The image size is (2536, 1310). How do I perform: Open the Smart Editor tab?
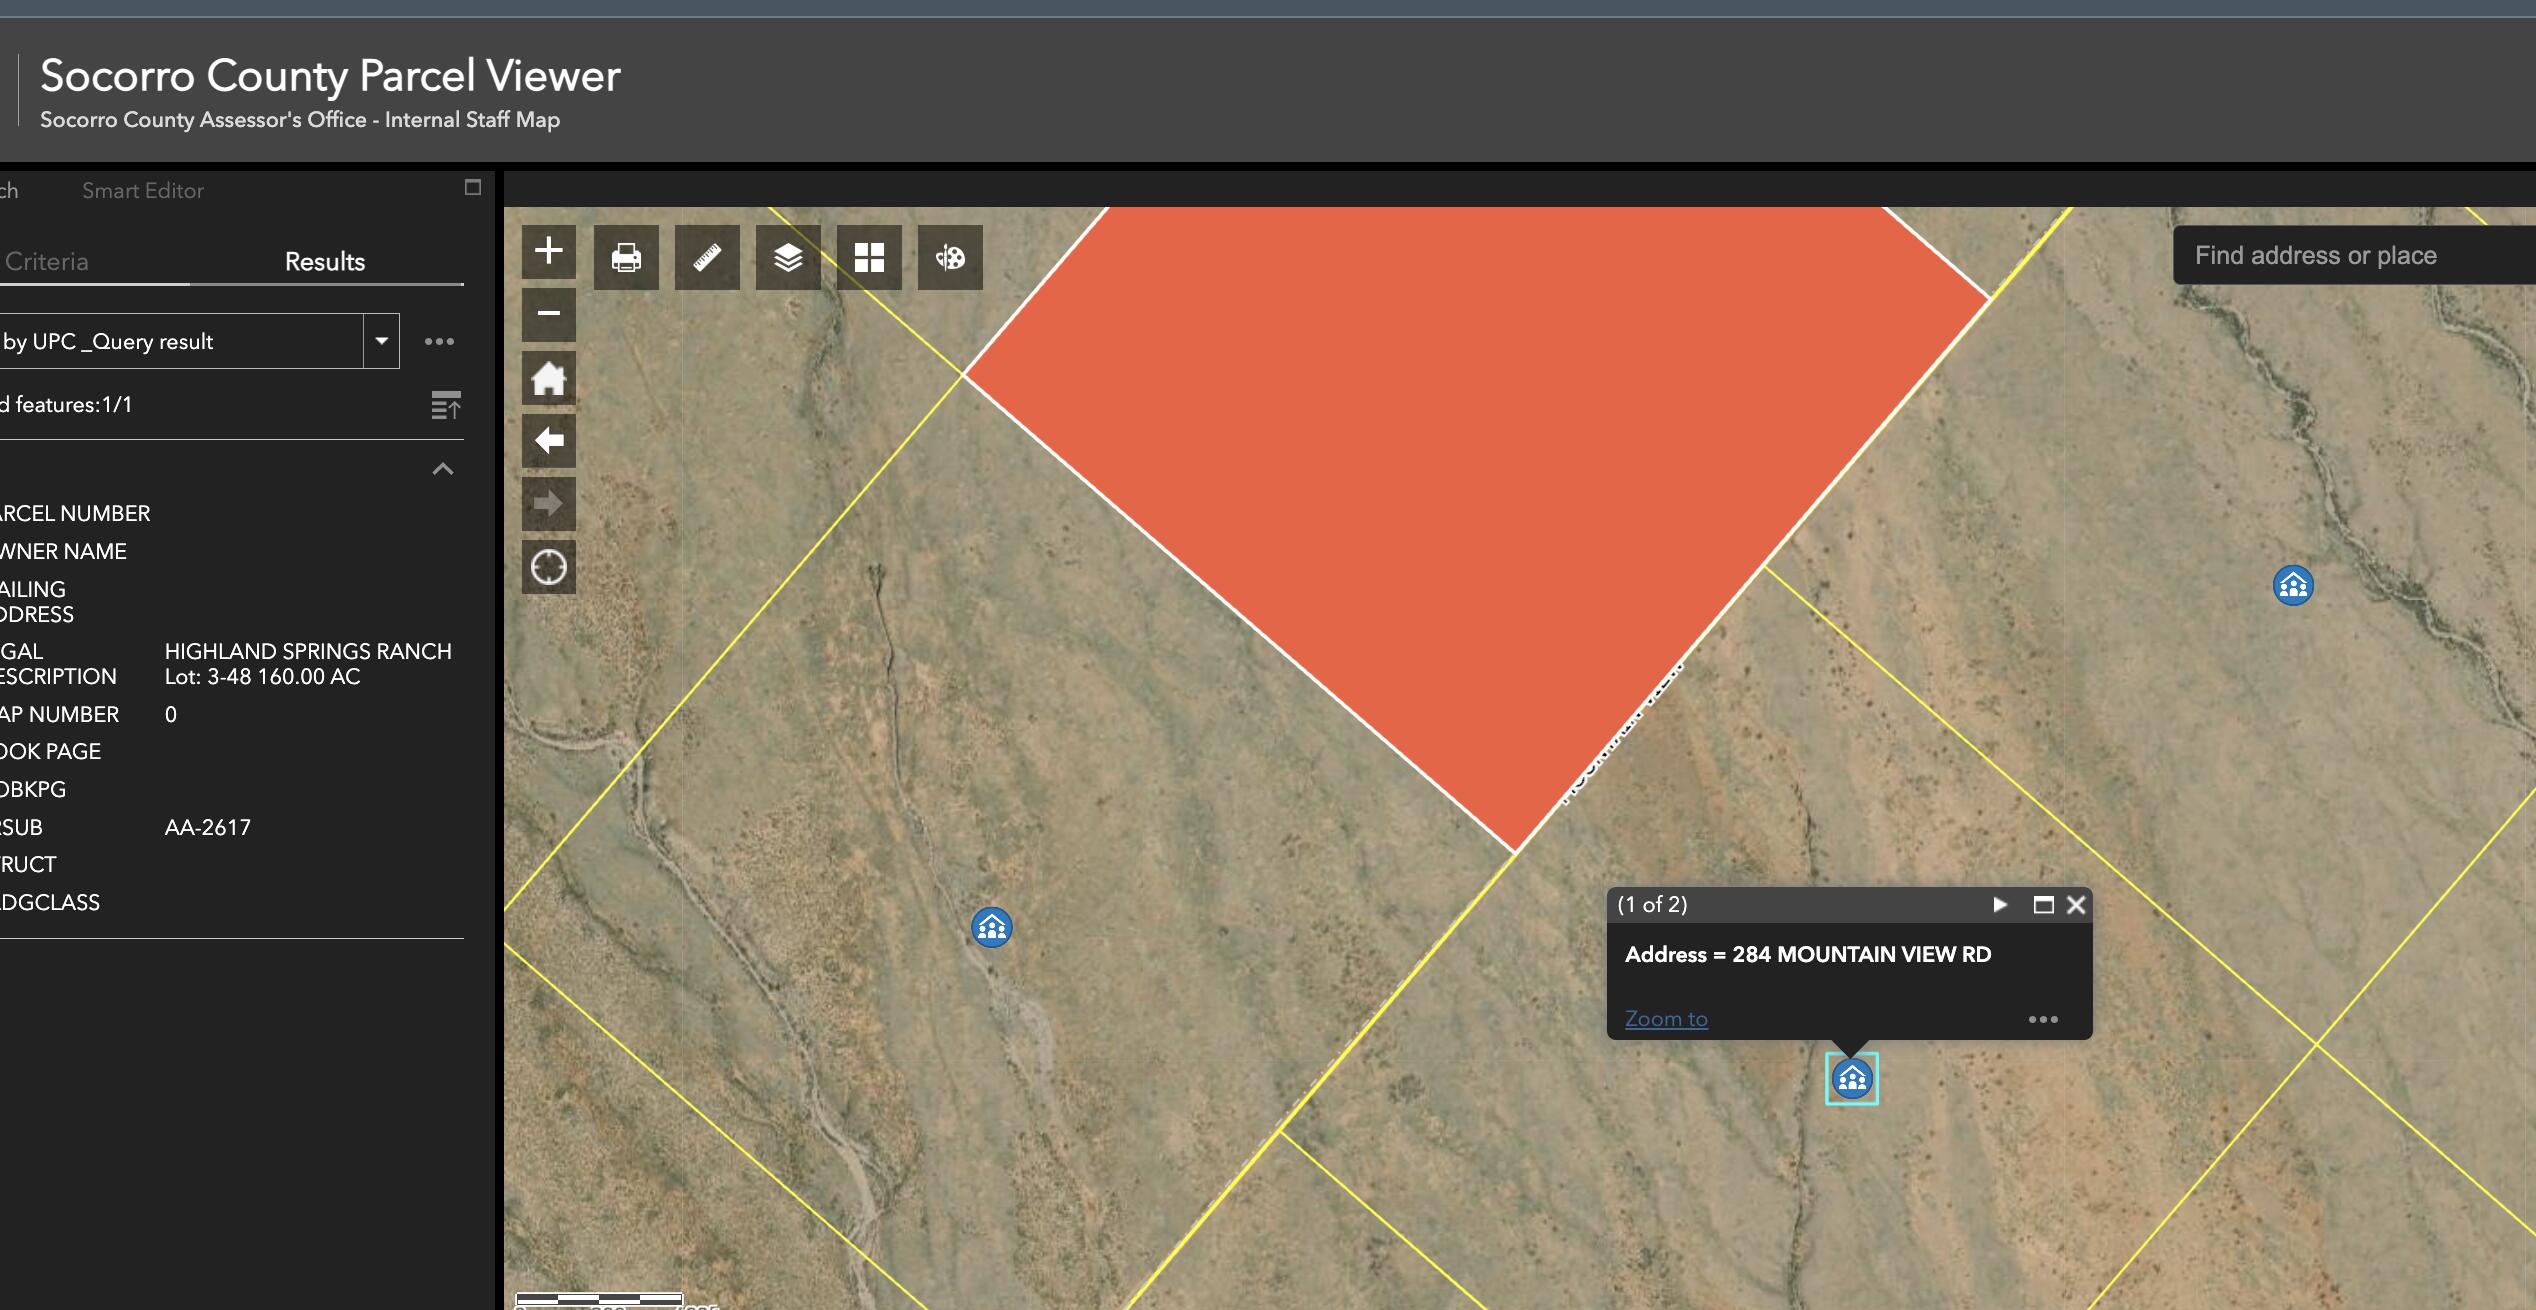pos(143,191)
